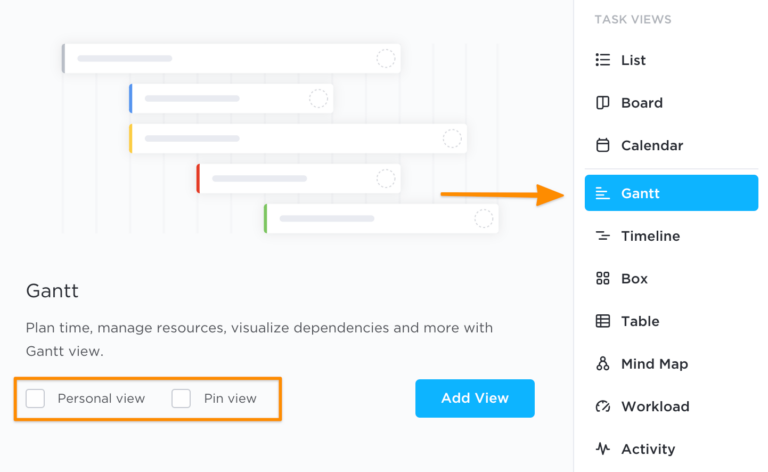Click the green Gantt bar in preview
Viewport: 768px width, 472px height.
[x=381, y=218]
